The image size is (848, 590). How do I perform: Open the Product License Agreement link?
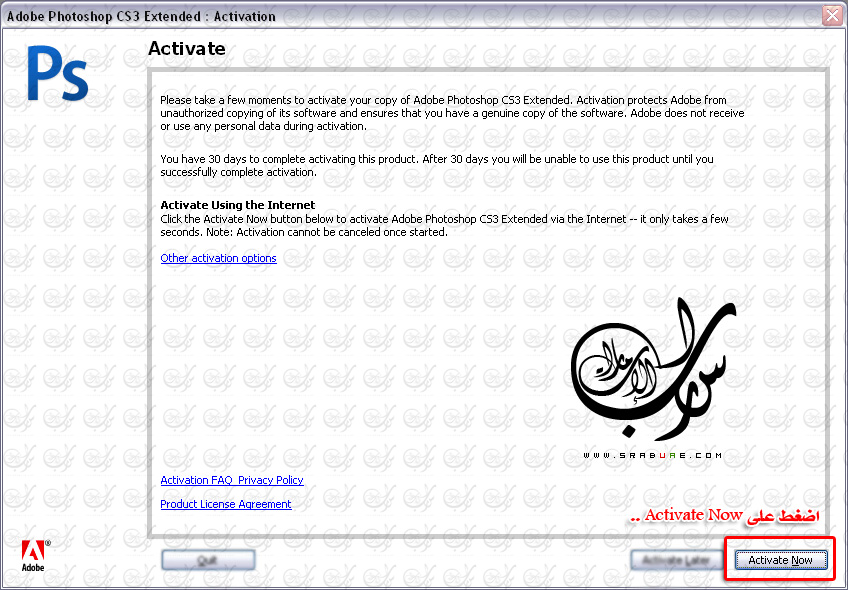[226, 503]
